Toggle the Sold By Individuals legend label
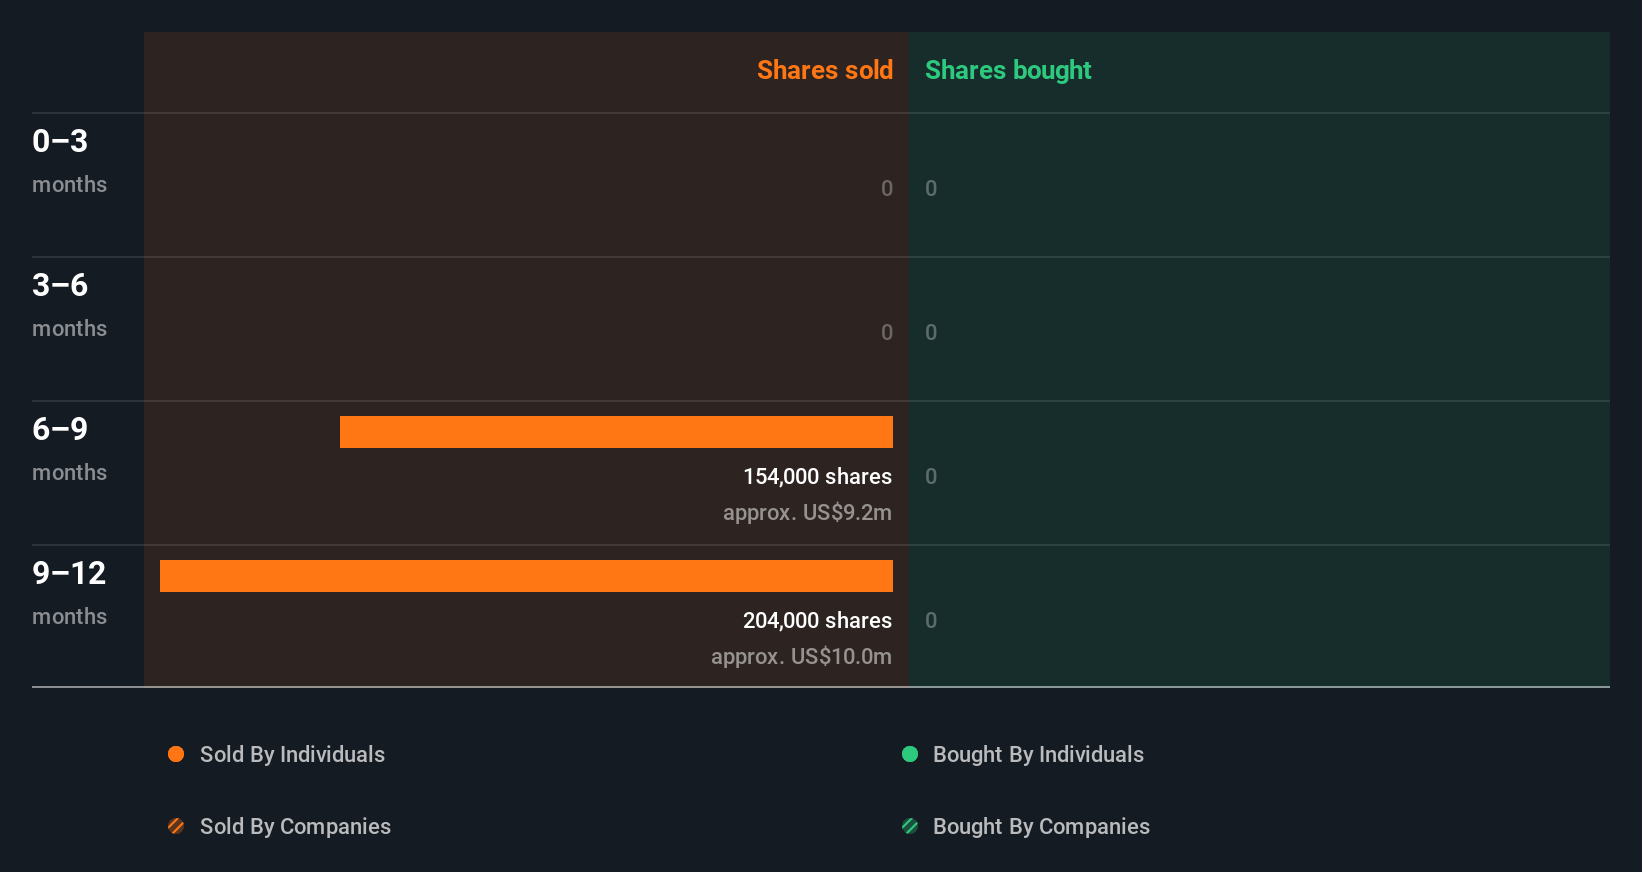The width and height of the screenshot is (1642, 872). (x=292, y=754)
